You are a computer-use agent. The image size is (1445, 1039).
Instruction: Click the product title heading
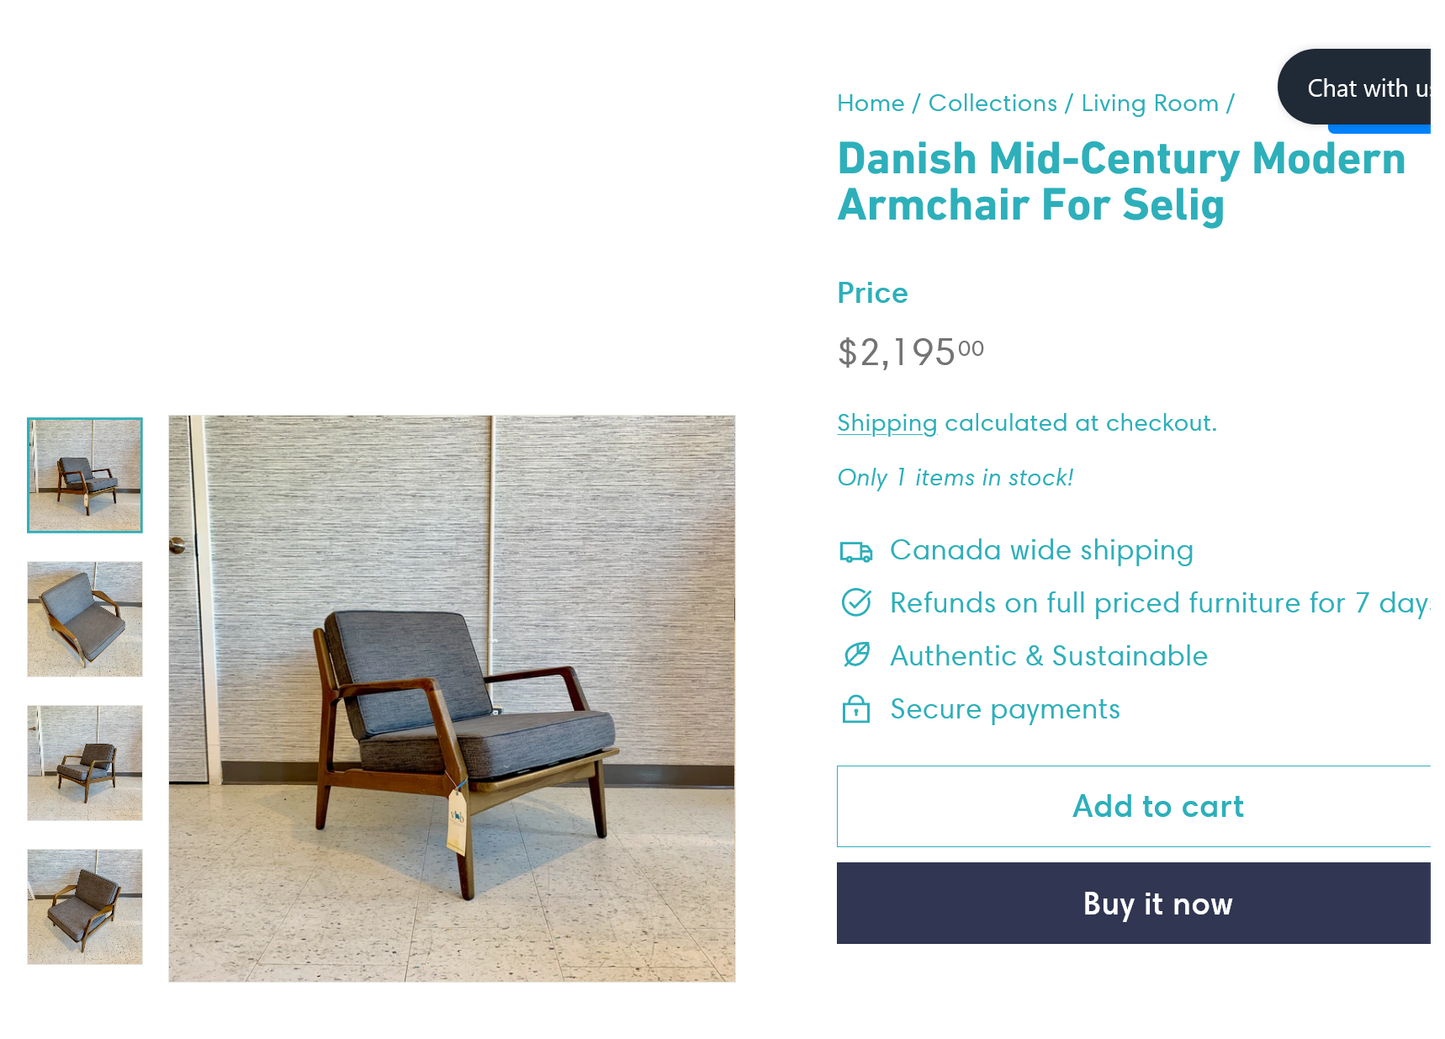coord(1121,182)
